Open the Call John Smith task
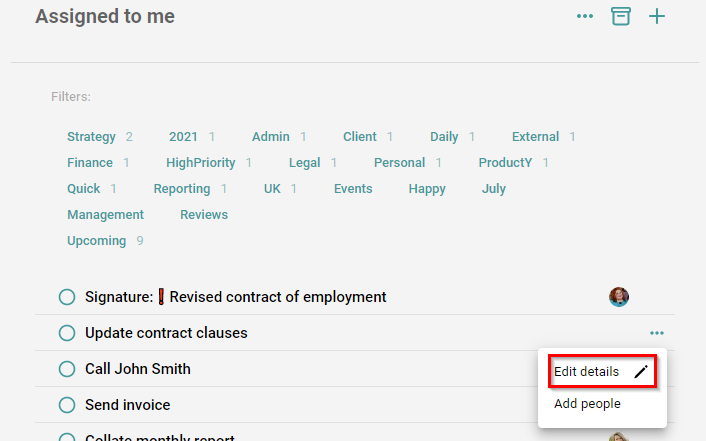The height and width of the screenshot is (441, 706). pyautogui.click(x=138, y=369)
